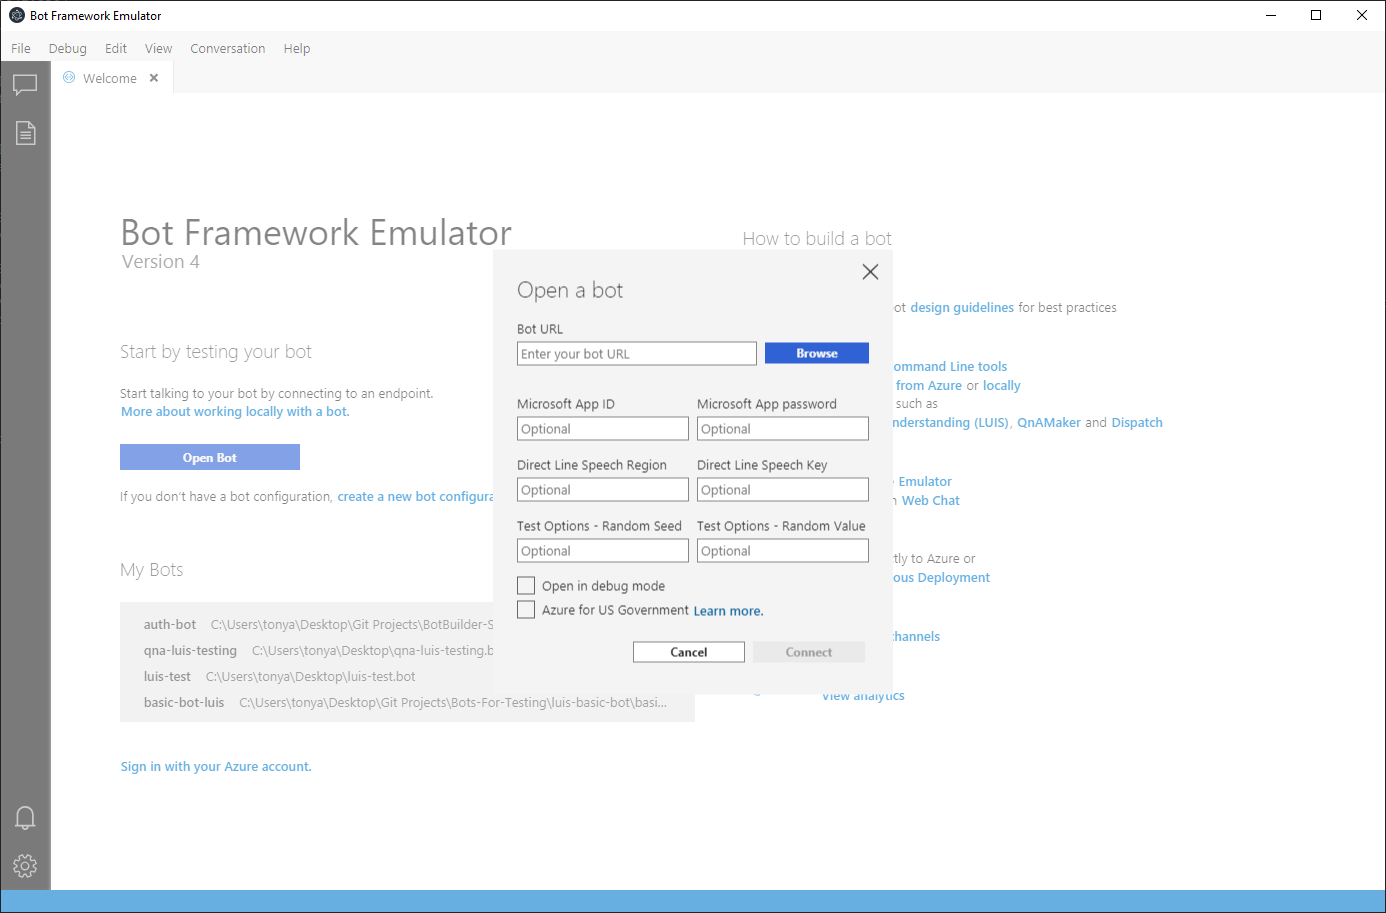Screen dimensions: 1386x913
Task: Open the design guidelines link
Action: click(962, 307)
